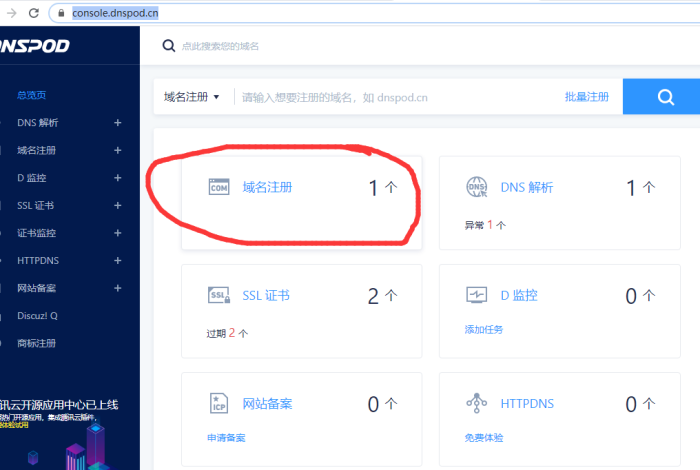
Task: Click 异常 1 个 on DNS card
Action: coord(485,225)
